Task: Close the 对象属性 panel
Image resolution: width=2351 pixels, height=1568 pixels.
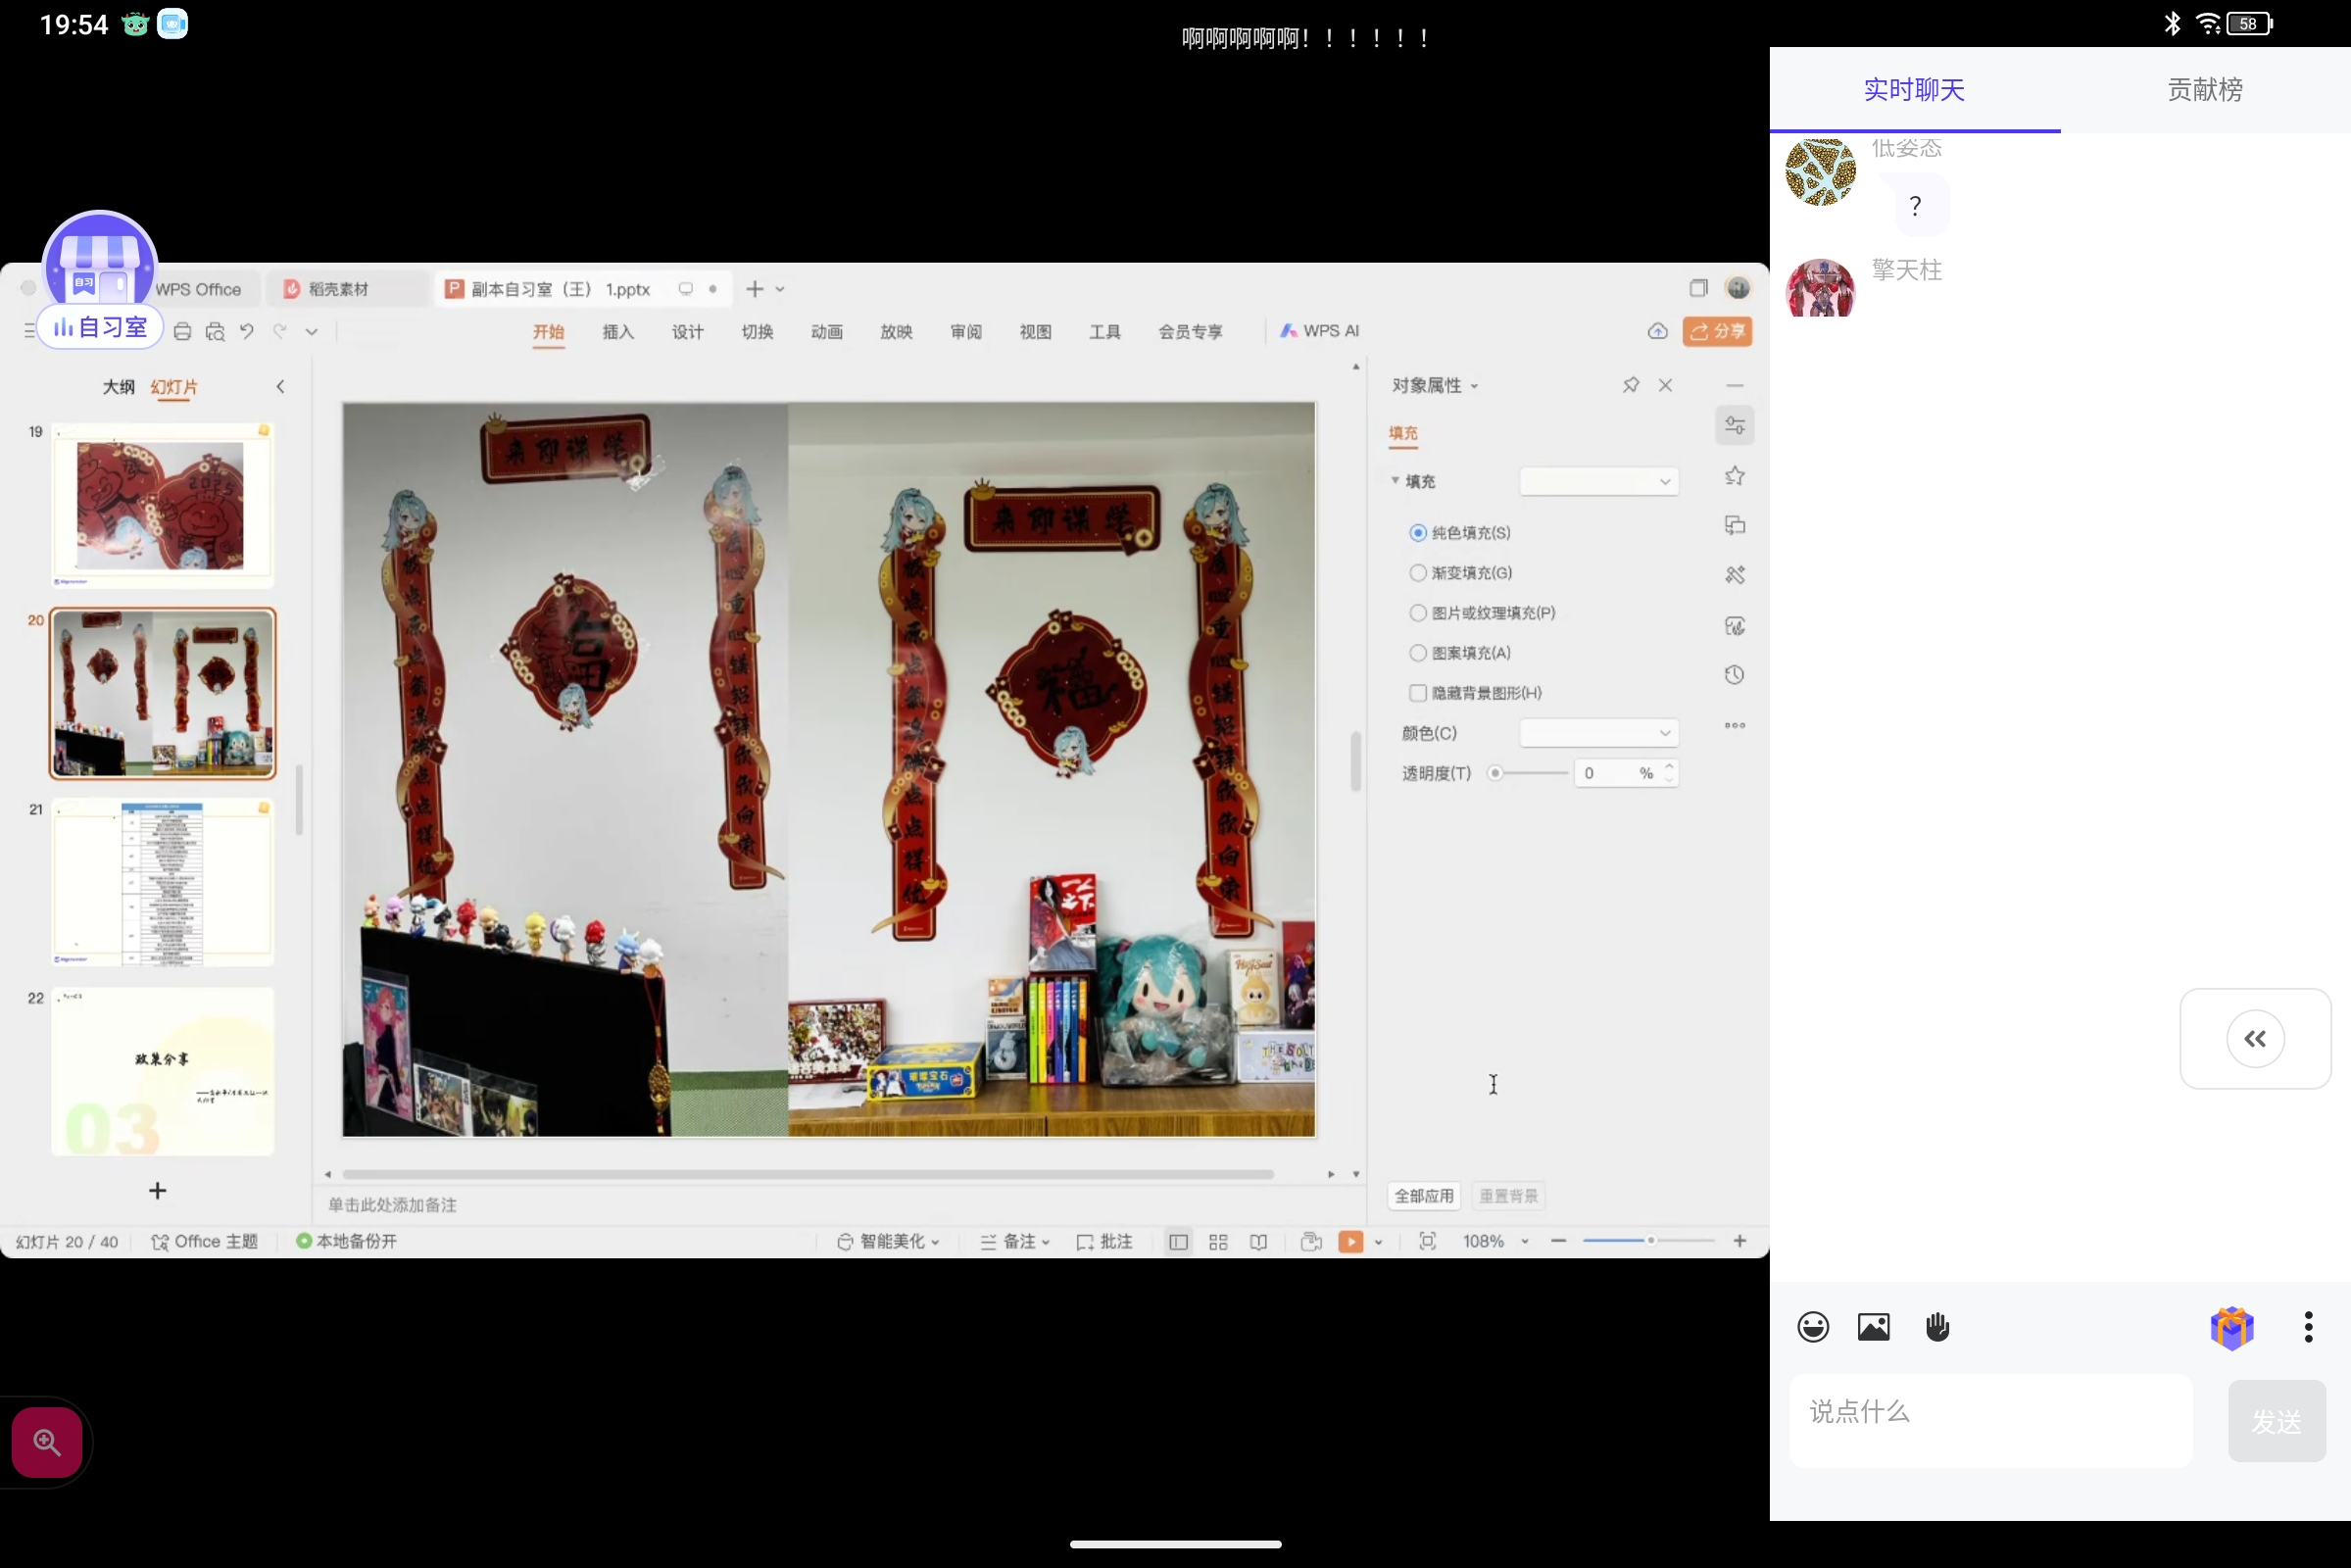Action: pos(1665,385)
